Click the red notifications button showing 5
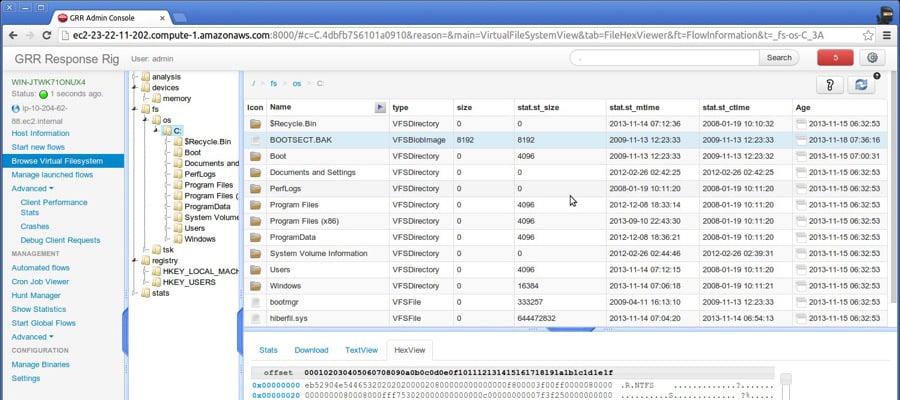The width and height of the screenshot is (900, 400). point(835,57)
